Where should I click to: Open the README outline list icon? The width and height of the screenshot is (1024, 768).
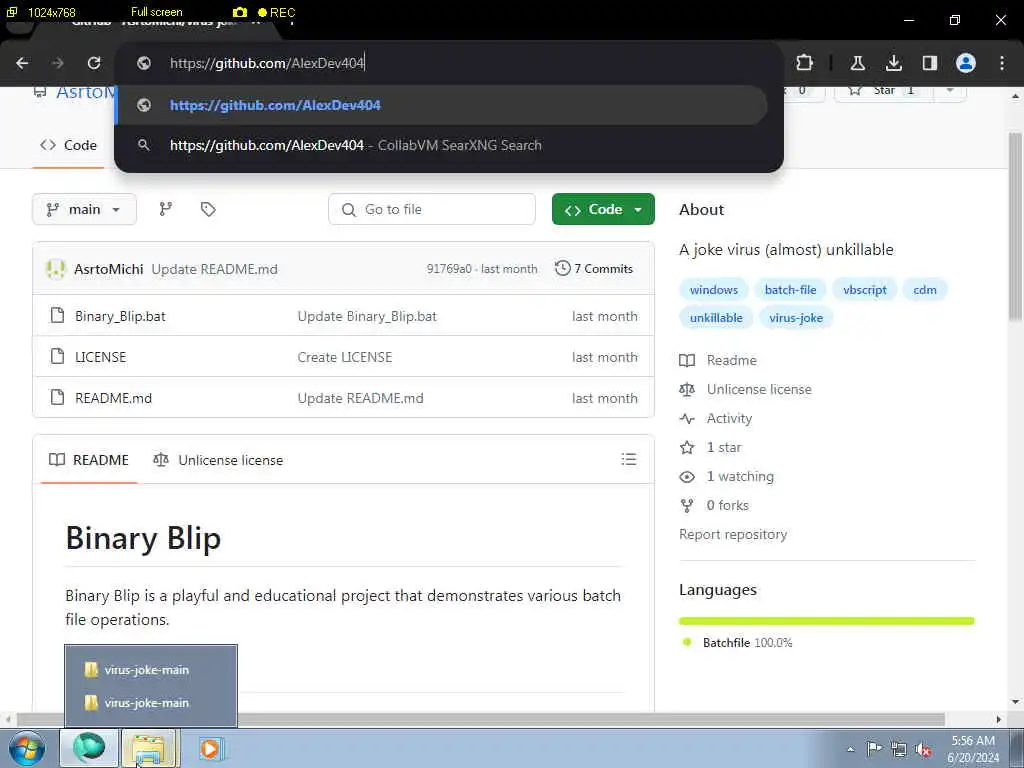tap(629, 459)
